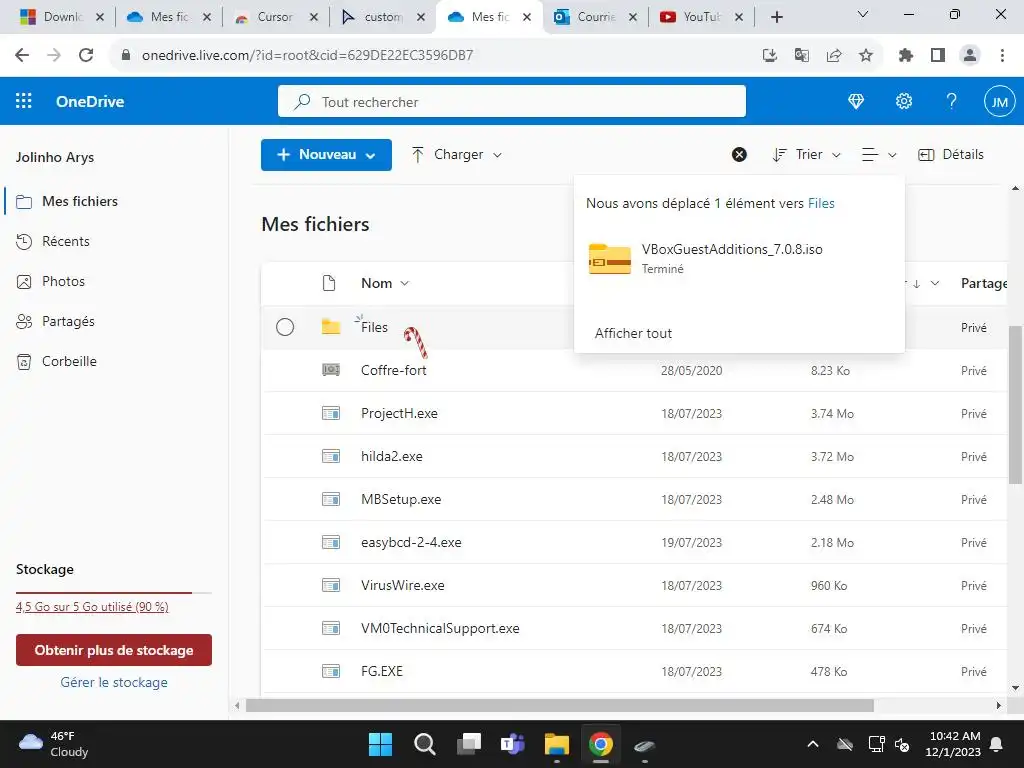Click the share page icon
1024x768 pixels.
(x=834, y=56)
